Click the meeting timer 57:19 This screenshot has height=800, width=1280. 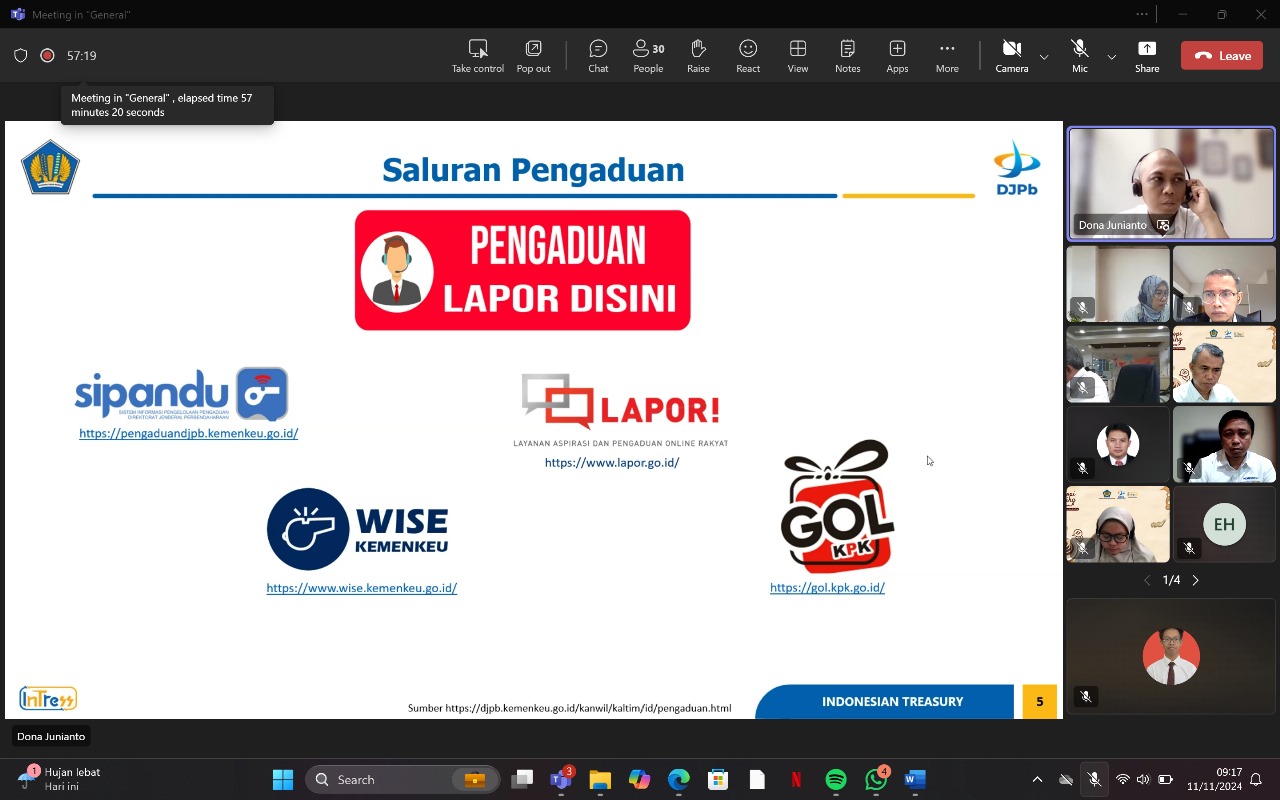click(x=82, y=56)
